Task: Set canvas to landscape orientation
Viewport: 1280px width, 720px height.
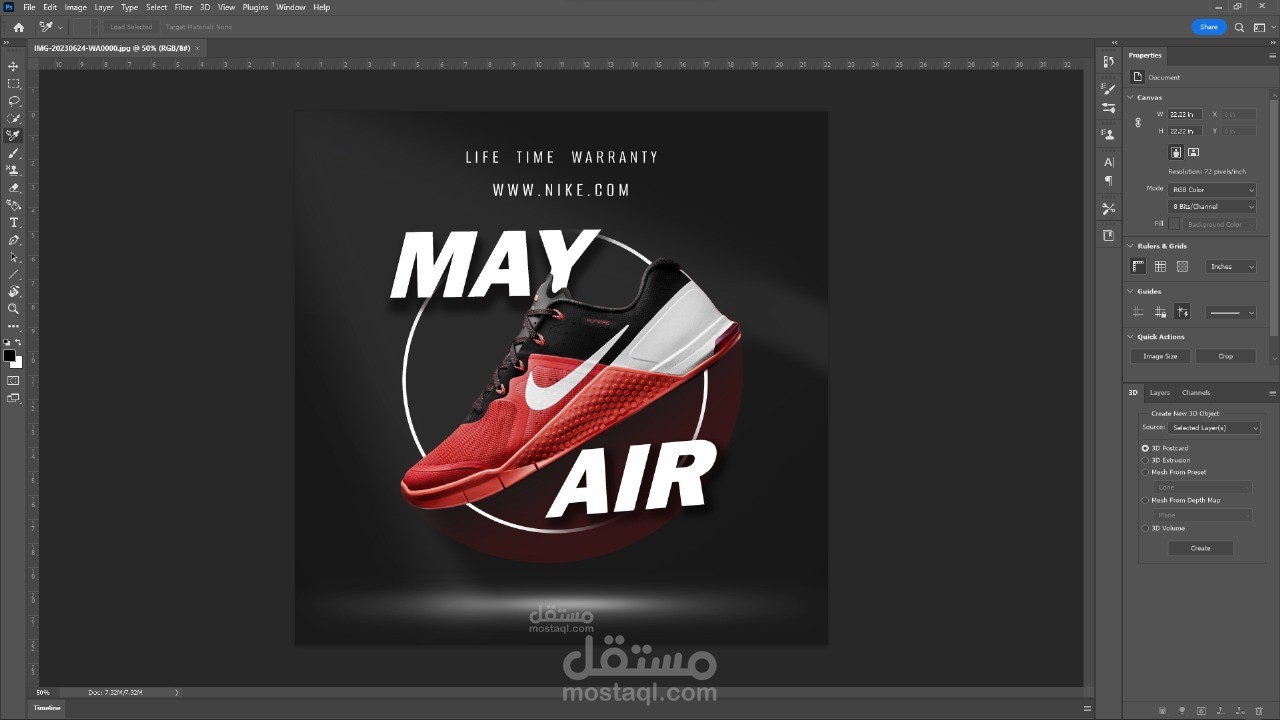Action: [x=1193, y=153]
